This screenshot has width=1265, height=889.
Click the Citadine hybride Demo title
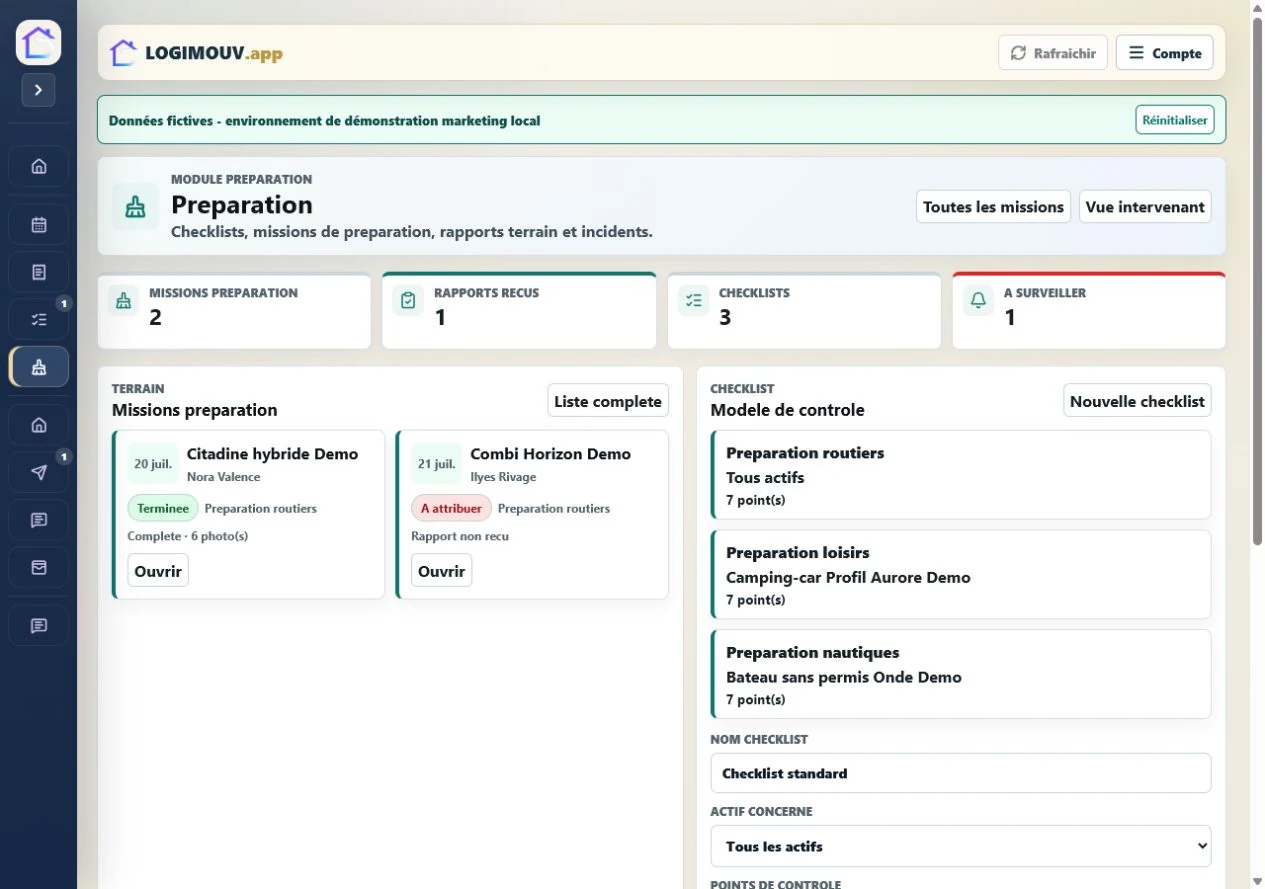272,454
